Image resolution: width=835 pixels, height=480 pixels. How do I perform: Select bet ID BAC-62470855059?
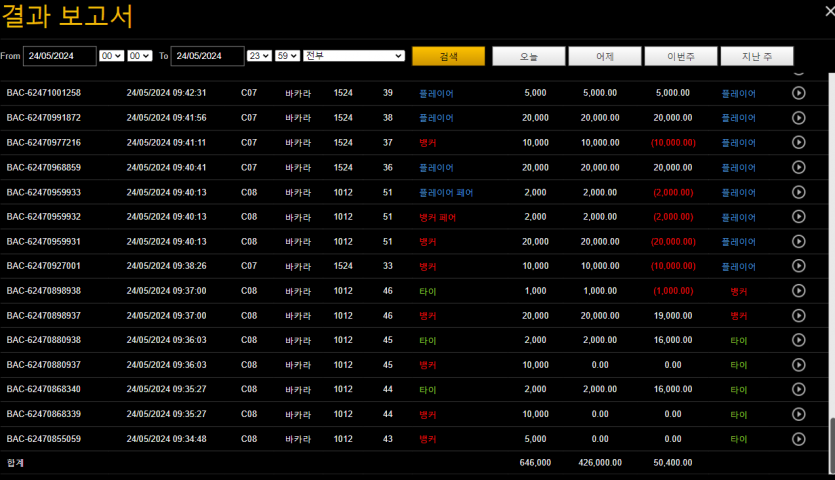pyautogui.click(x=44, y=439)
